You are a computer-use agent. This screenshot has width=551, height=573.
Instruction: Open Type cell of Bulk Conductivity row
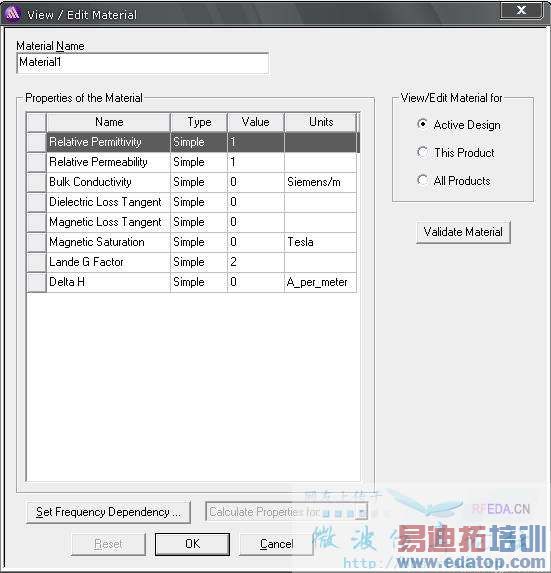pyautogui.click(x=199, y=182)
